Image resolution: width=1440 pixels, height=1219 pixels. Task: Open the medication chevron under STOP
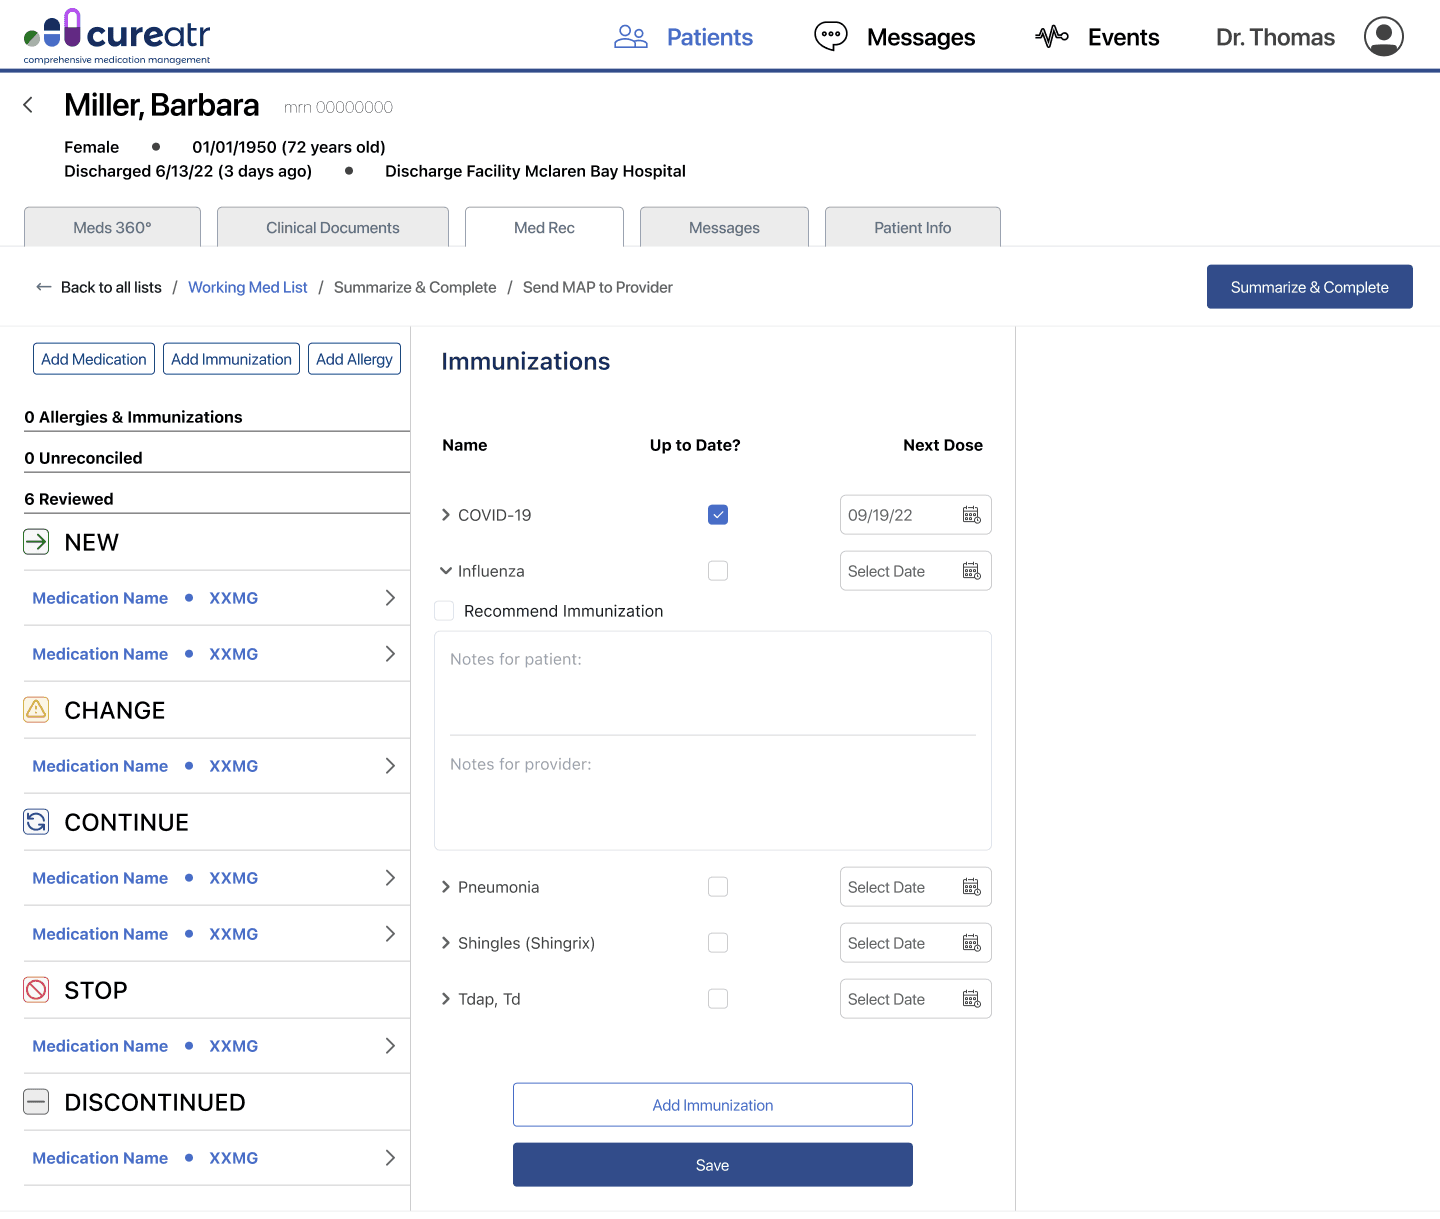pos(390,1046)
